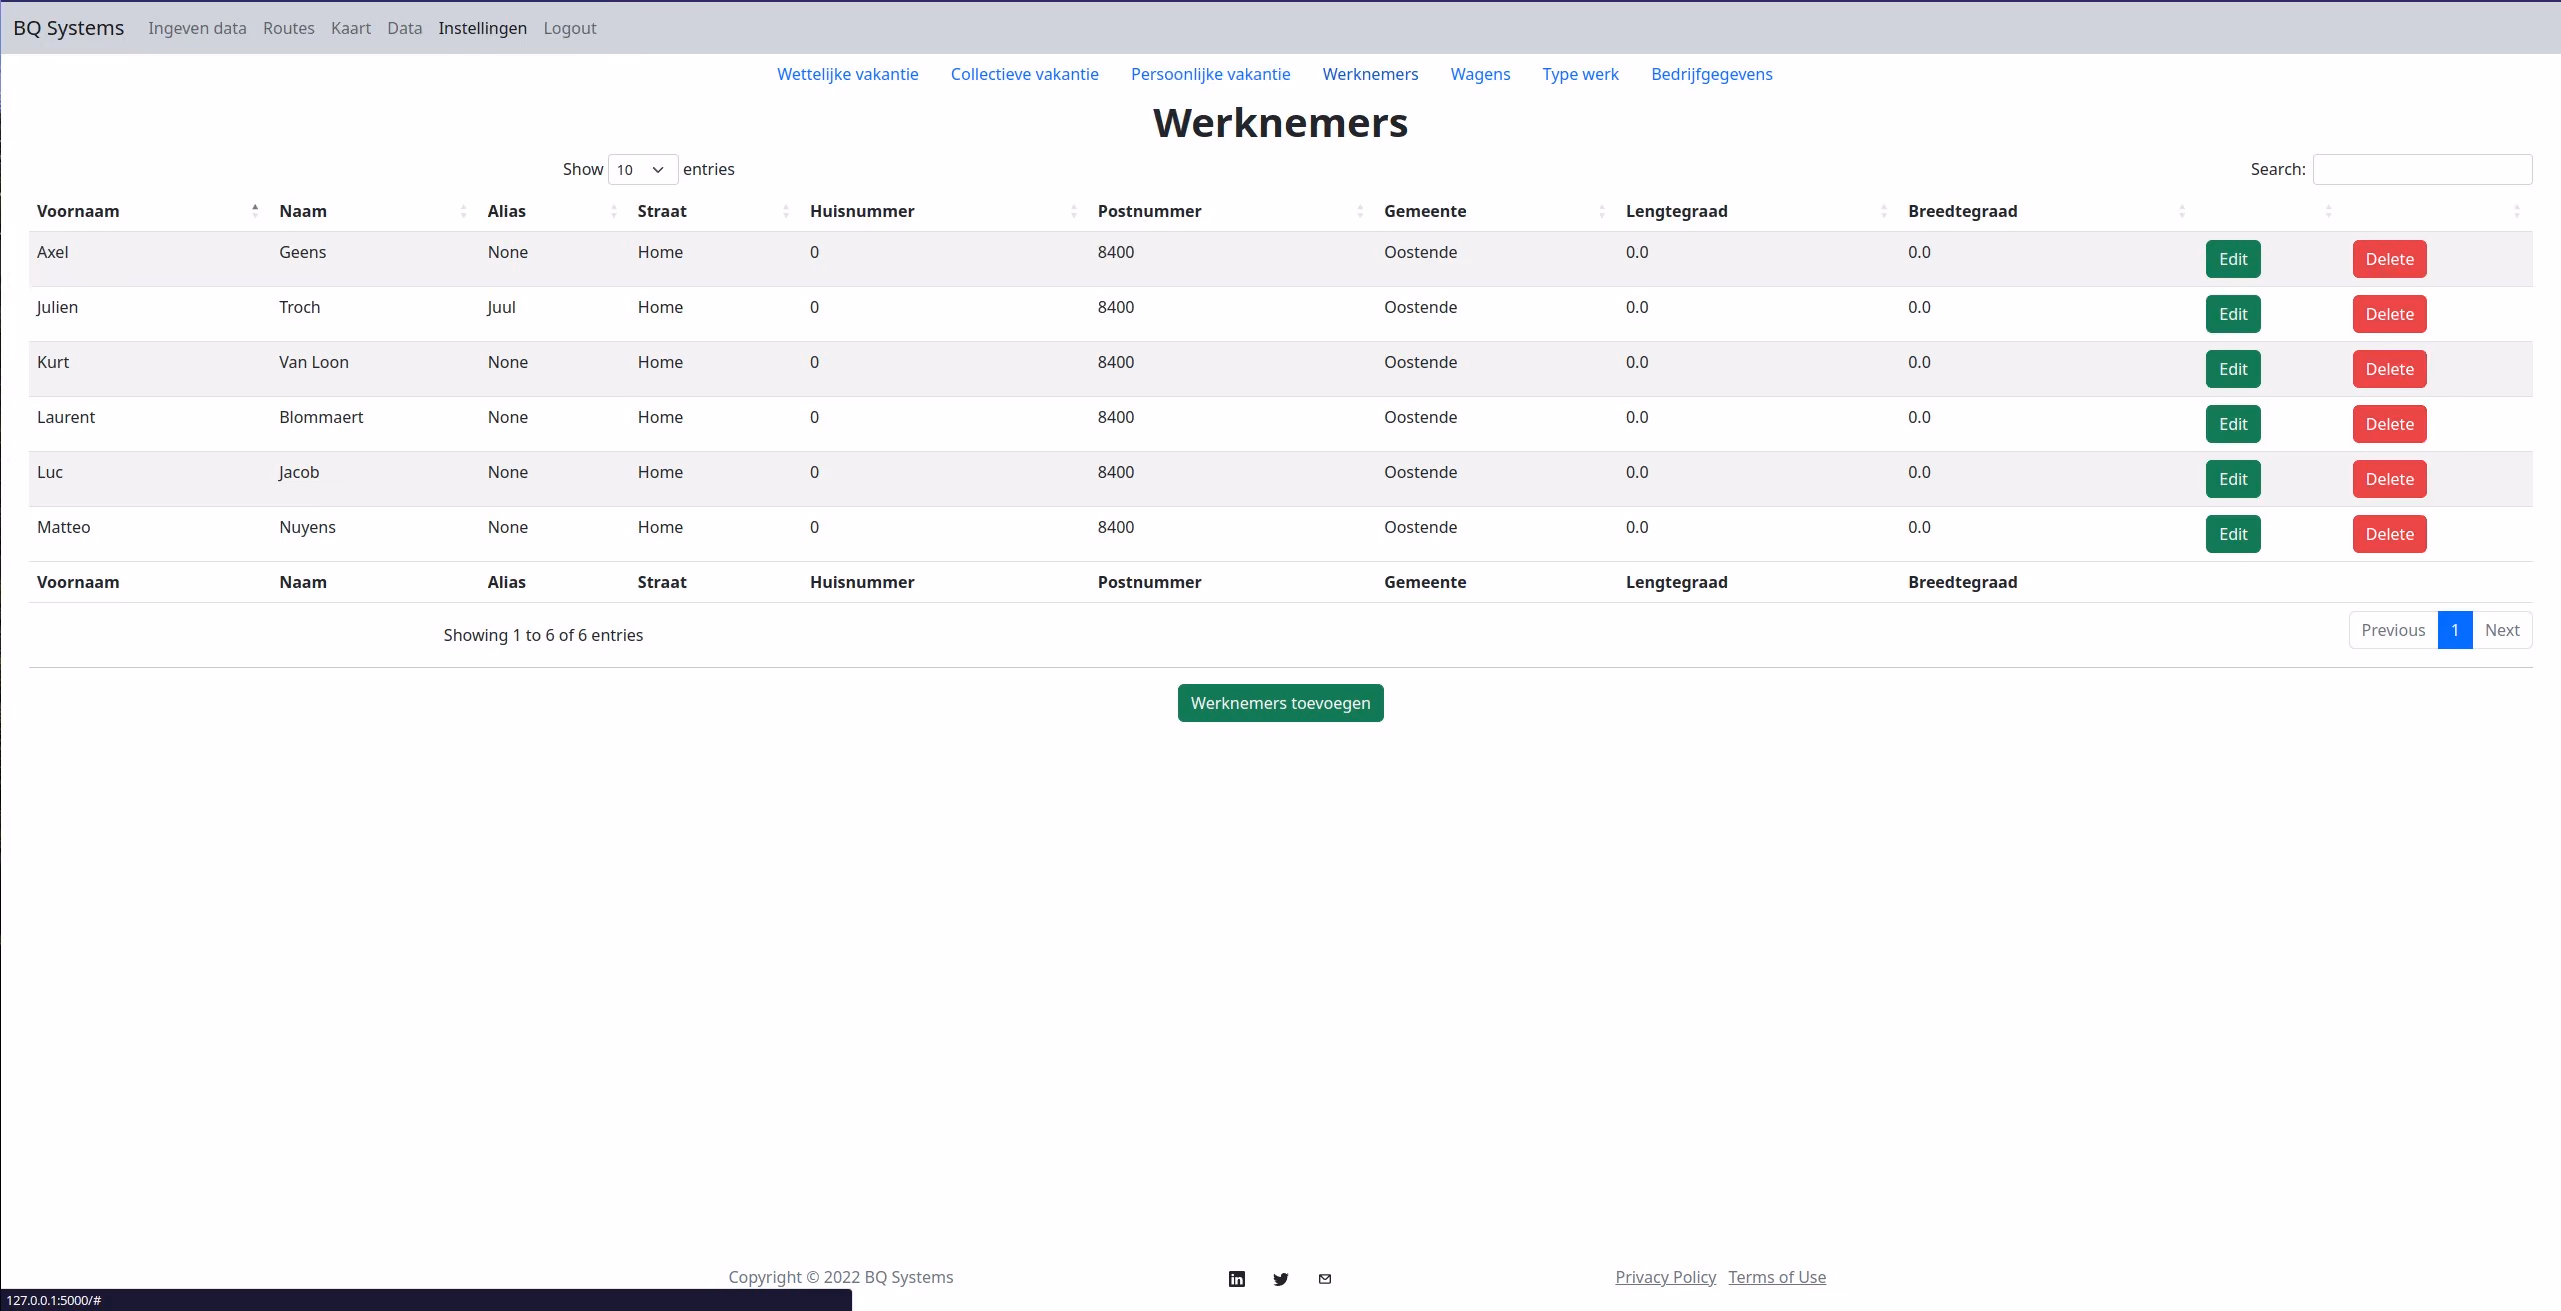Switch to the Wagens settings tab
Screen dimensions: 2561x1311
pos(1480,74)
